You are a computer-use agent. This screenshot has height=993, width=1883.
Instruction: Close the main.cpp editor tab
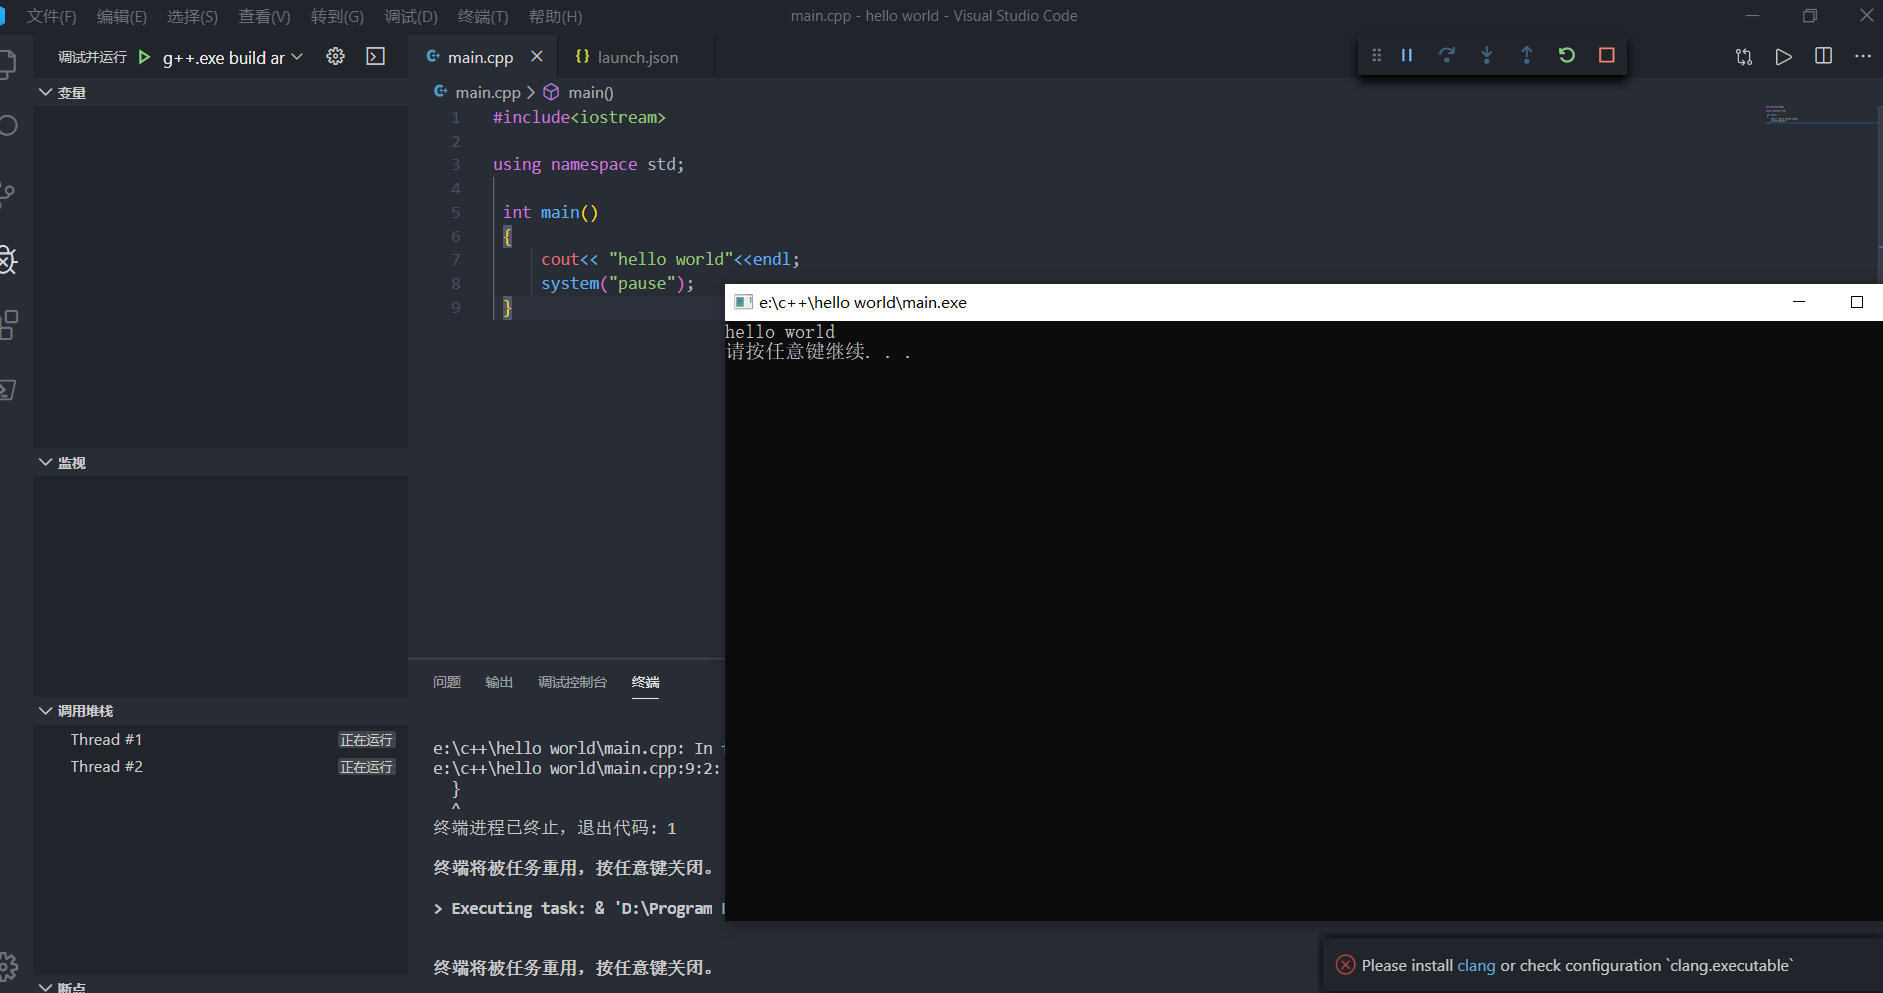pos(537,57)
